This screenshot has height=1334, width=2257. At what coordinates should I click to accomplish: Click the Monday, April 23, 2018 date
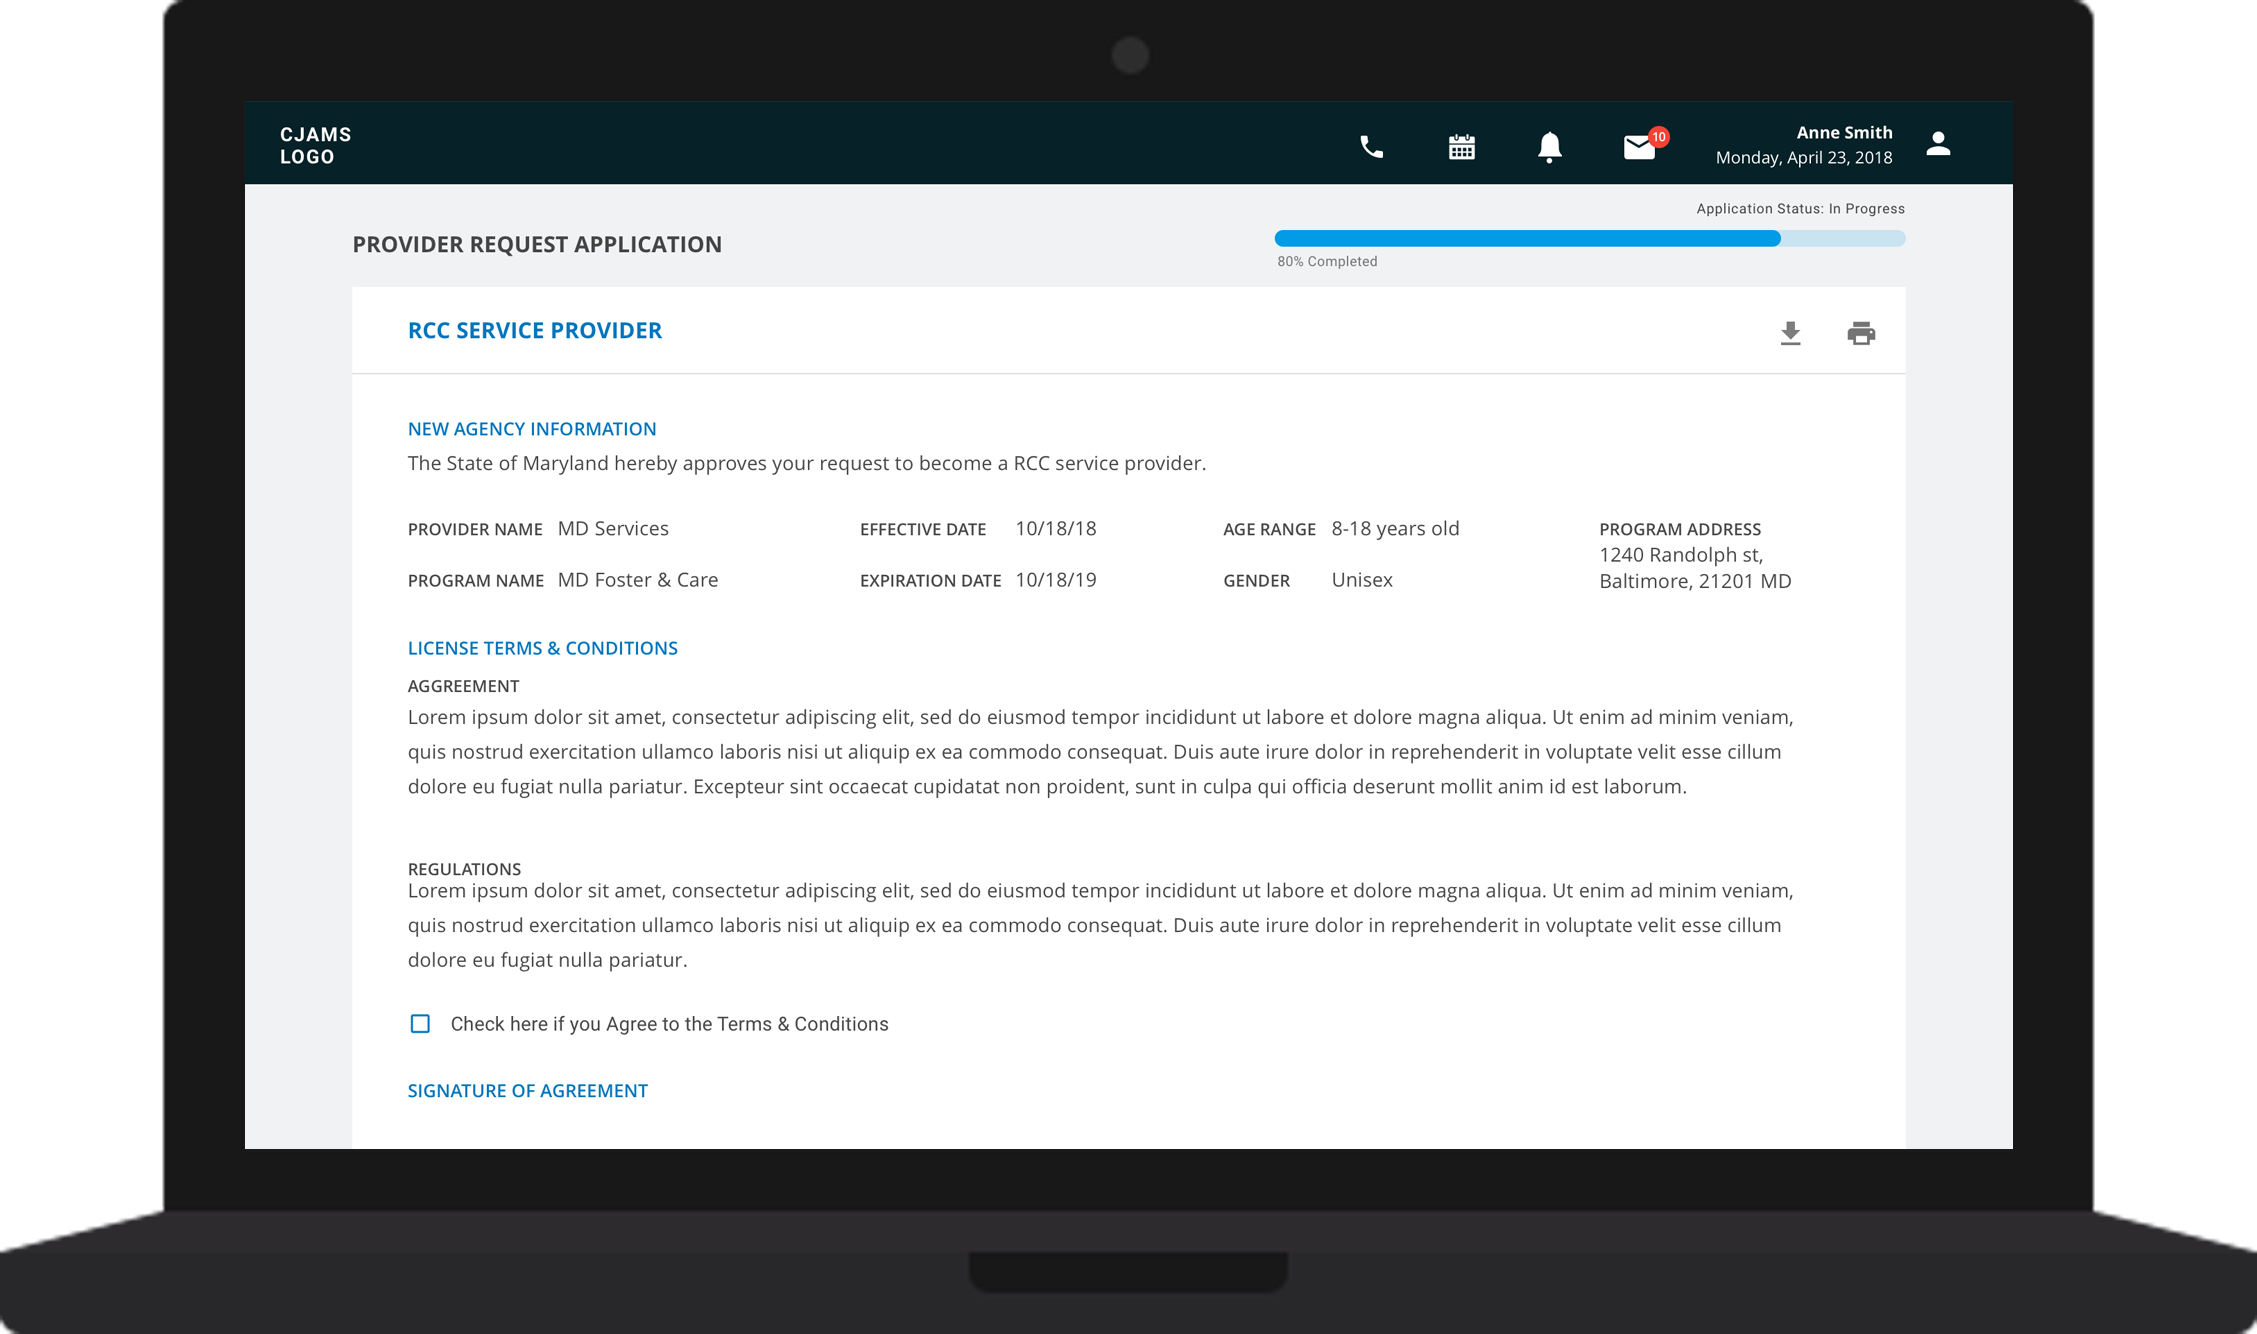(x=1803, y=157)
